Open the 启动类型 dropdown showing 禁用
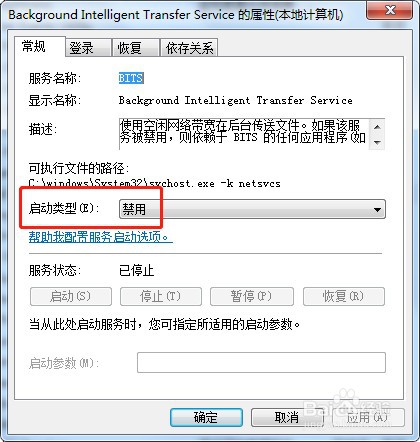 (x=252, y=209)
